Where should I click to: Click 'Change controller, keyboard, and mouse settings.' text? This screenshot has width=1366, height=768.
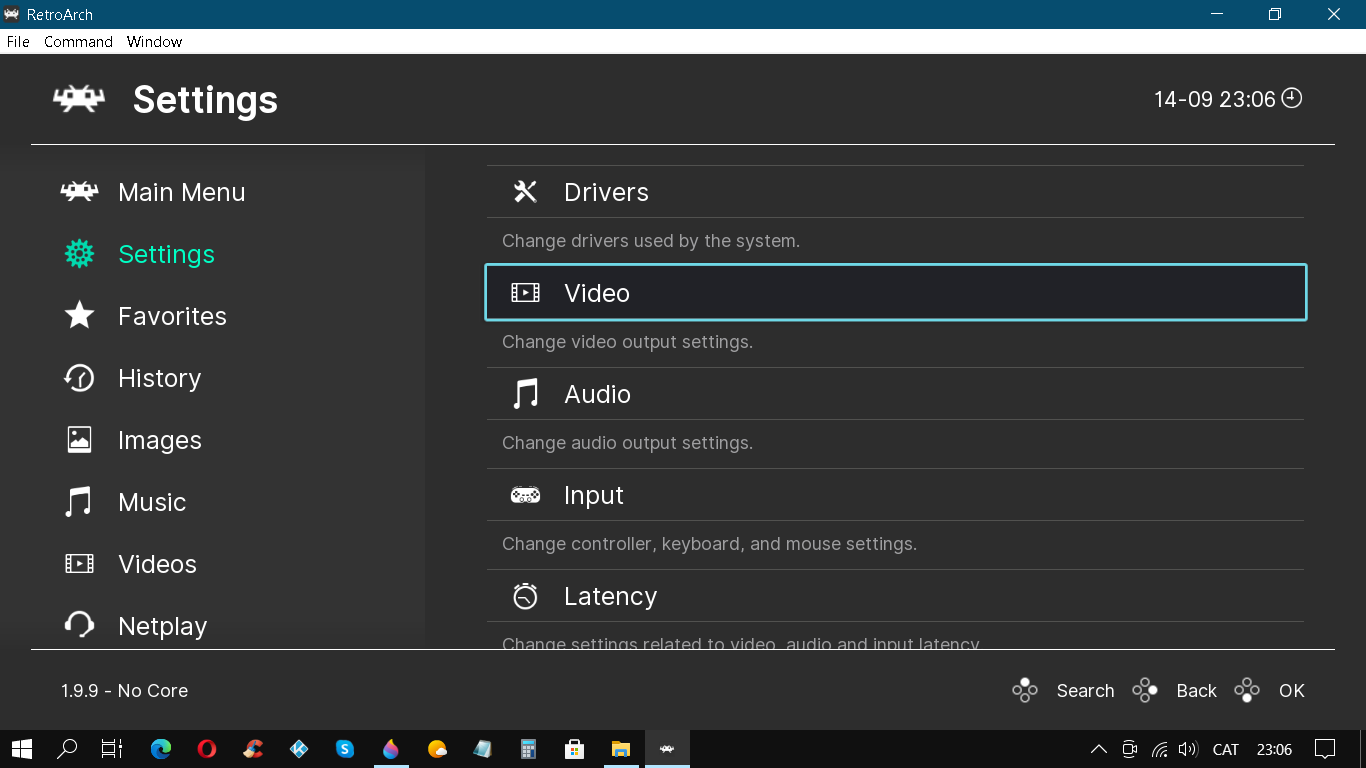pos(709,544)
